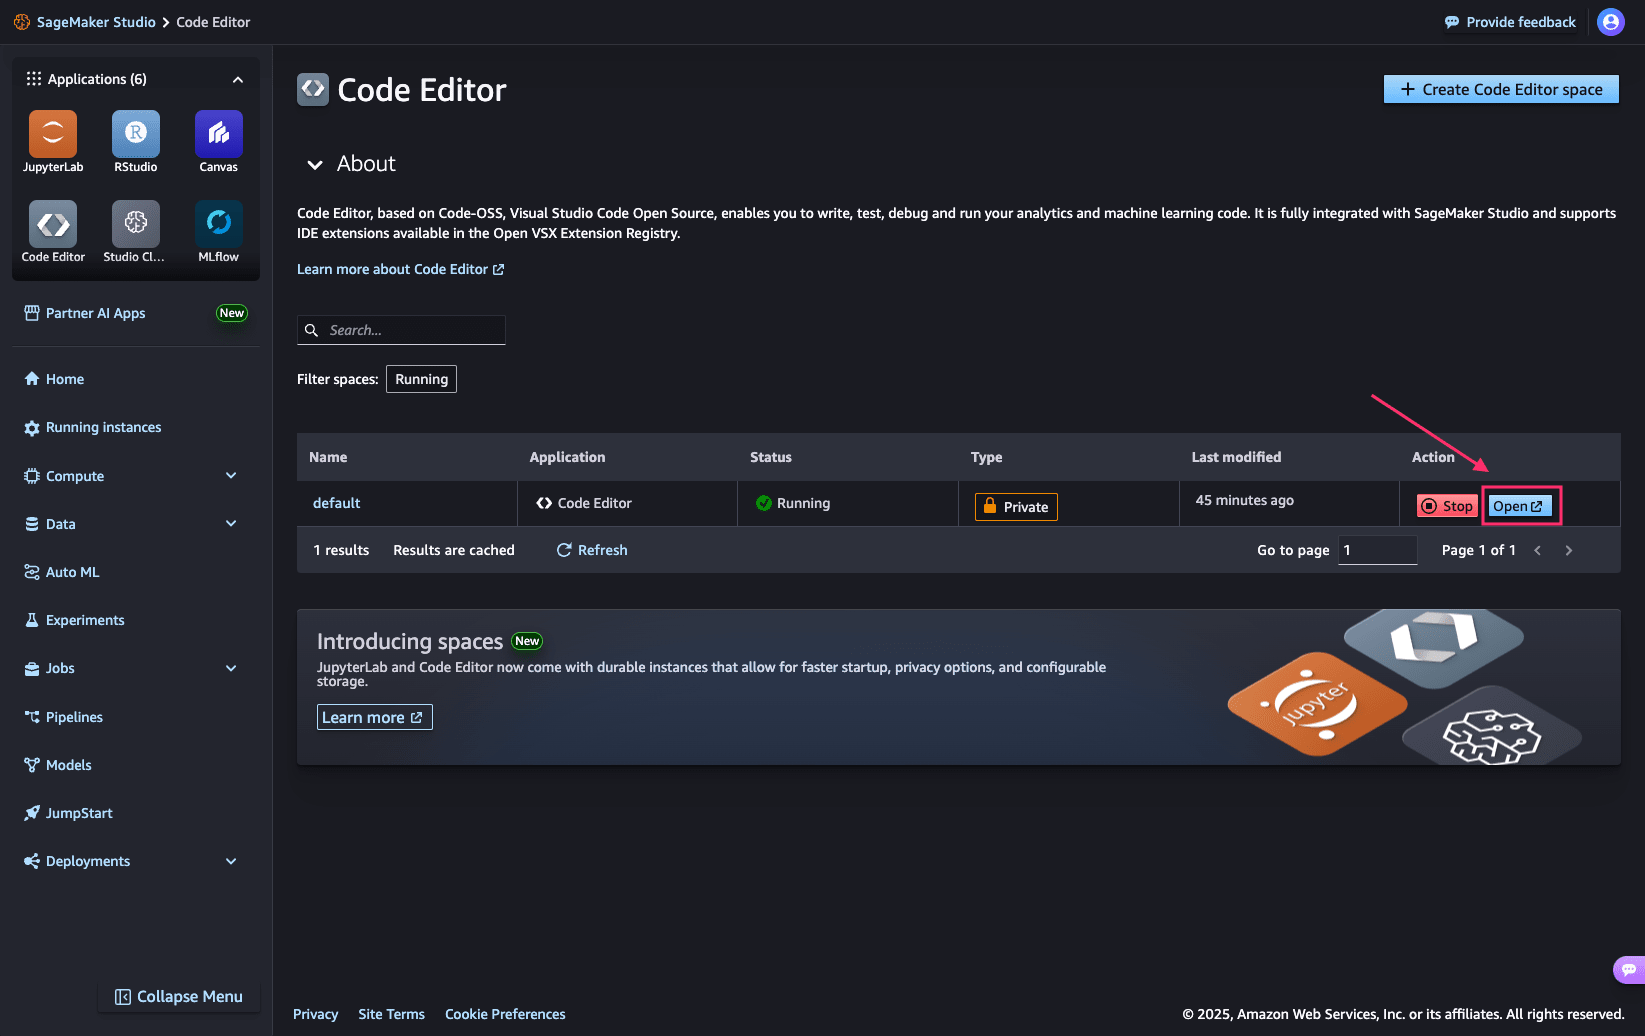The width and height of the screenshot is (1645, 1036).
Task: Stop the default space
Action: (x=1447, y=506)
